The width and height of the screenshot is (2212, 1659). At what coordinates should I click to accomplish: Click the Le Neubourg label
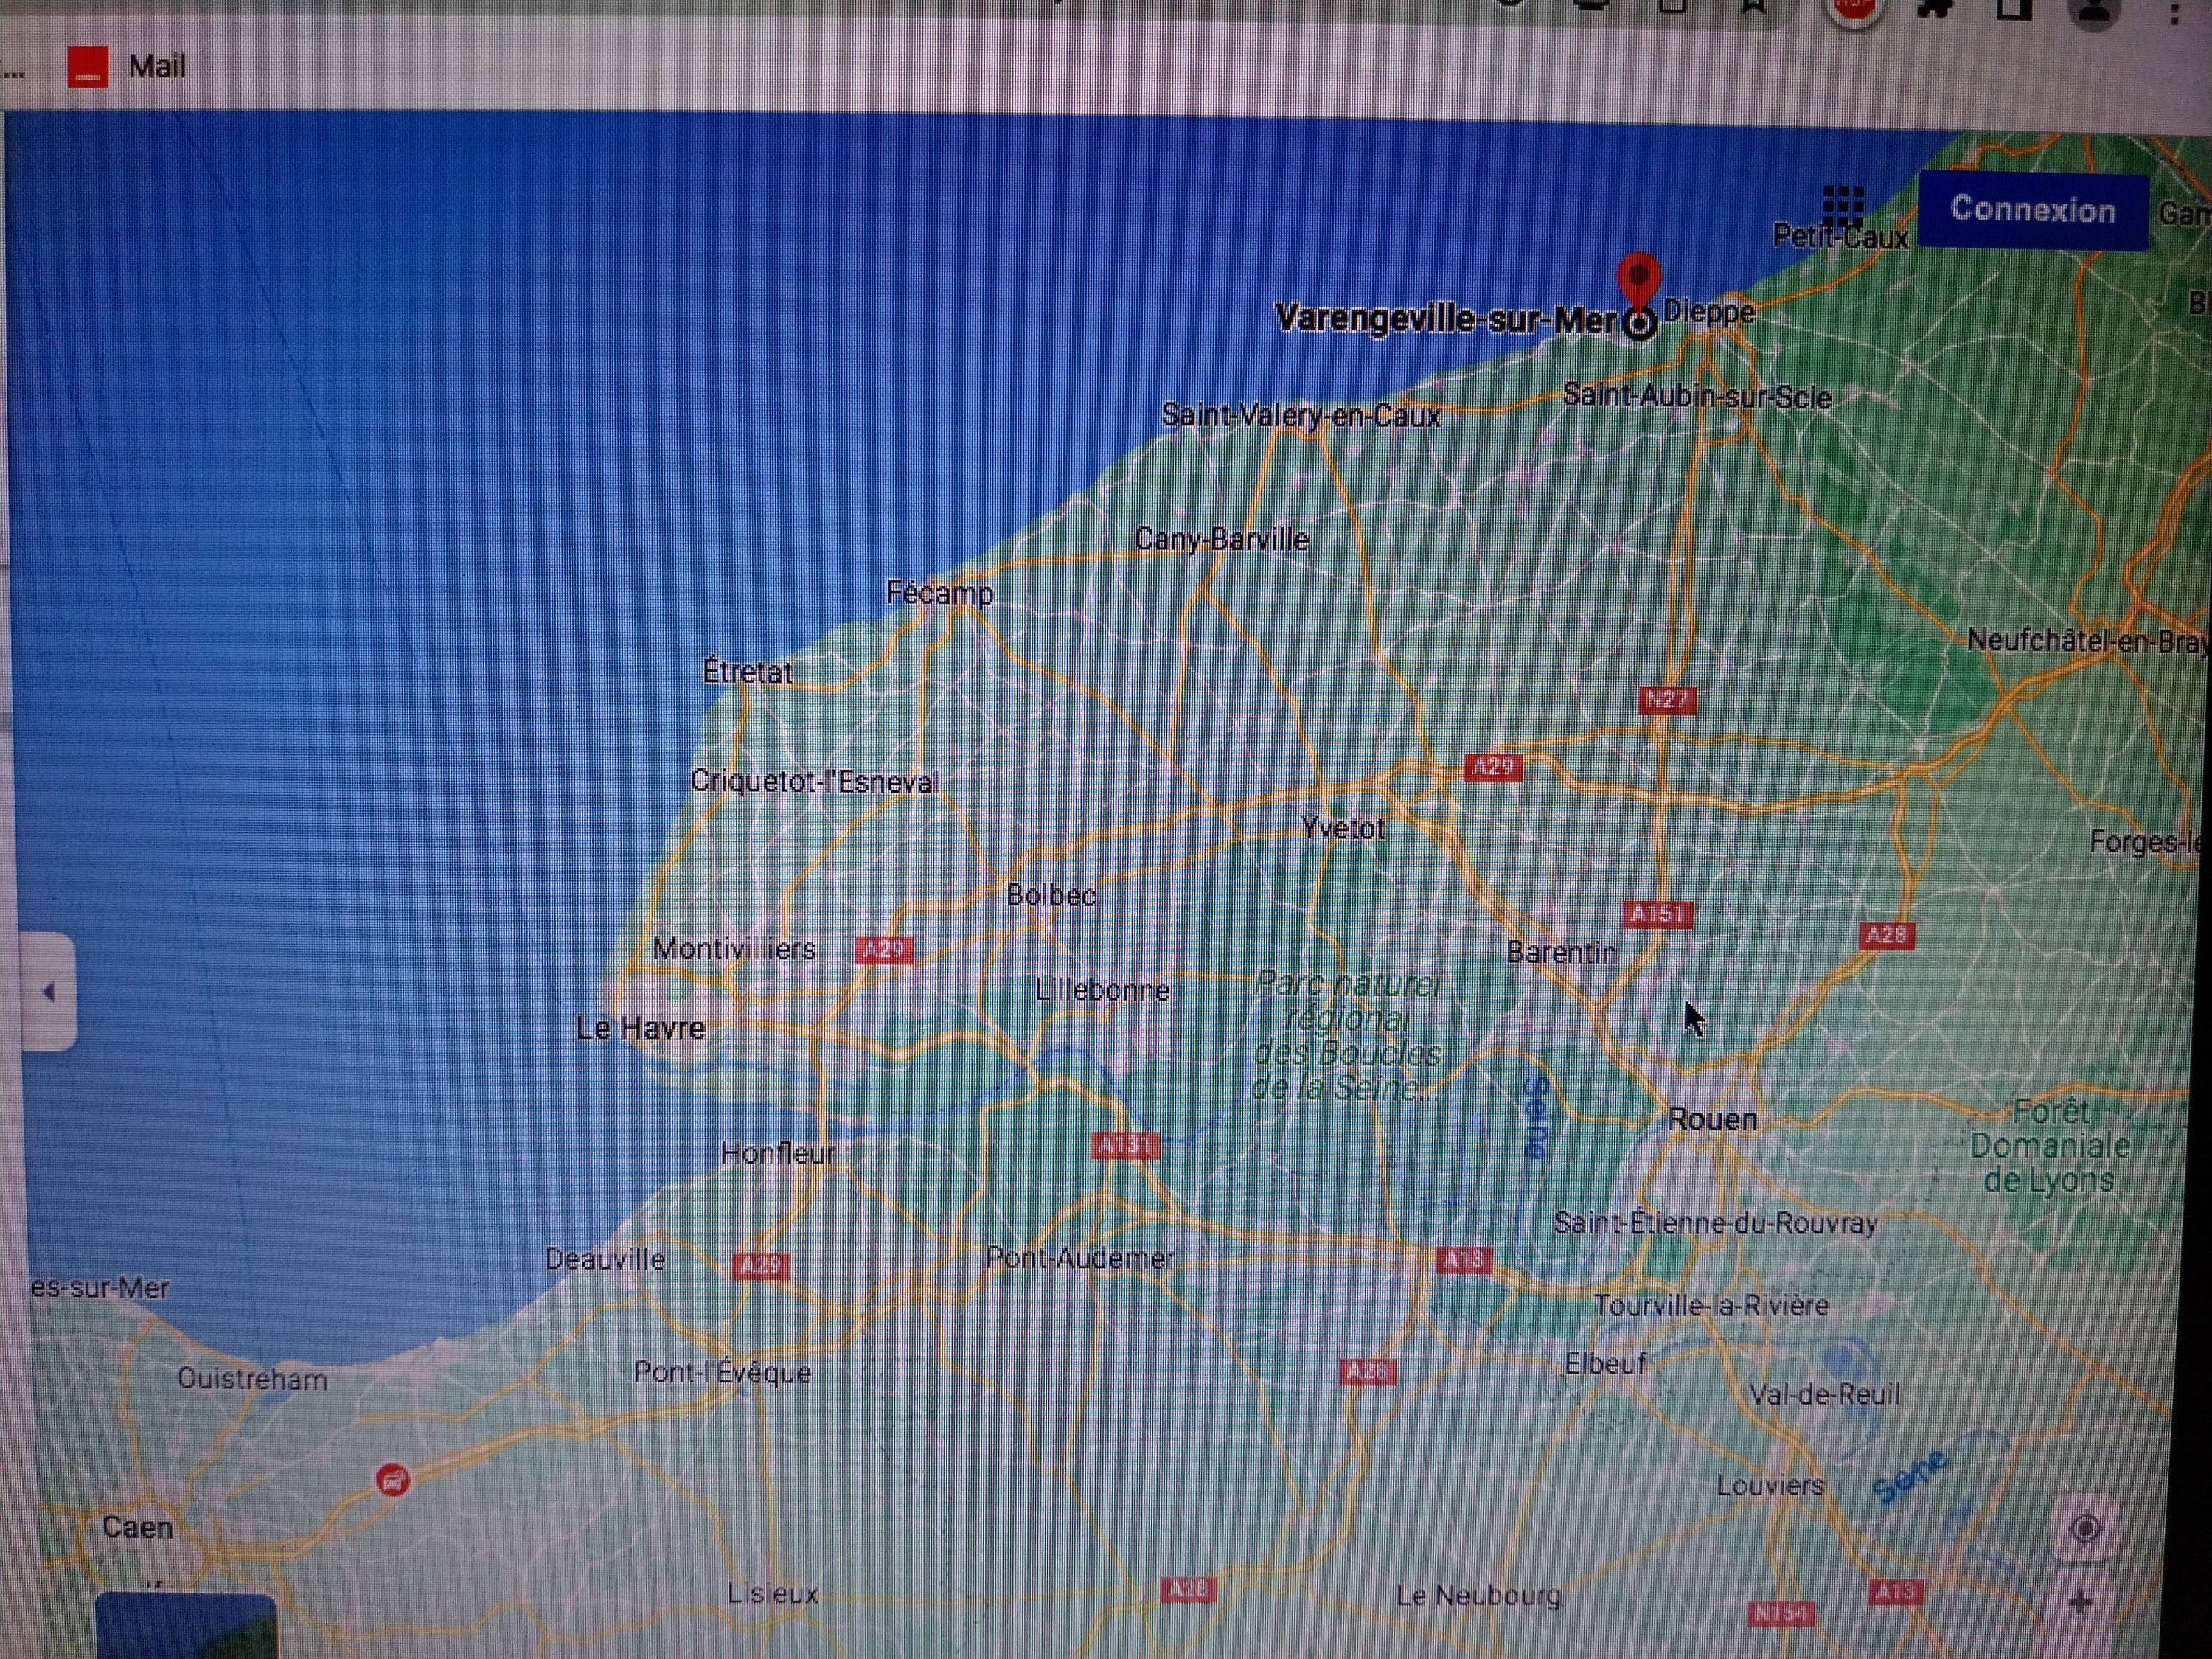click(x=1478, y=1596)
